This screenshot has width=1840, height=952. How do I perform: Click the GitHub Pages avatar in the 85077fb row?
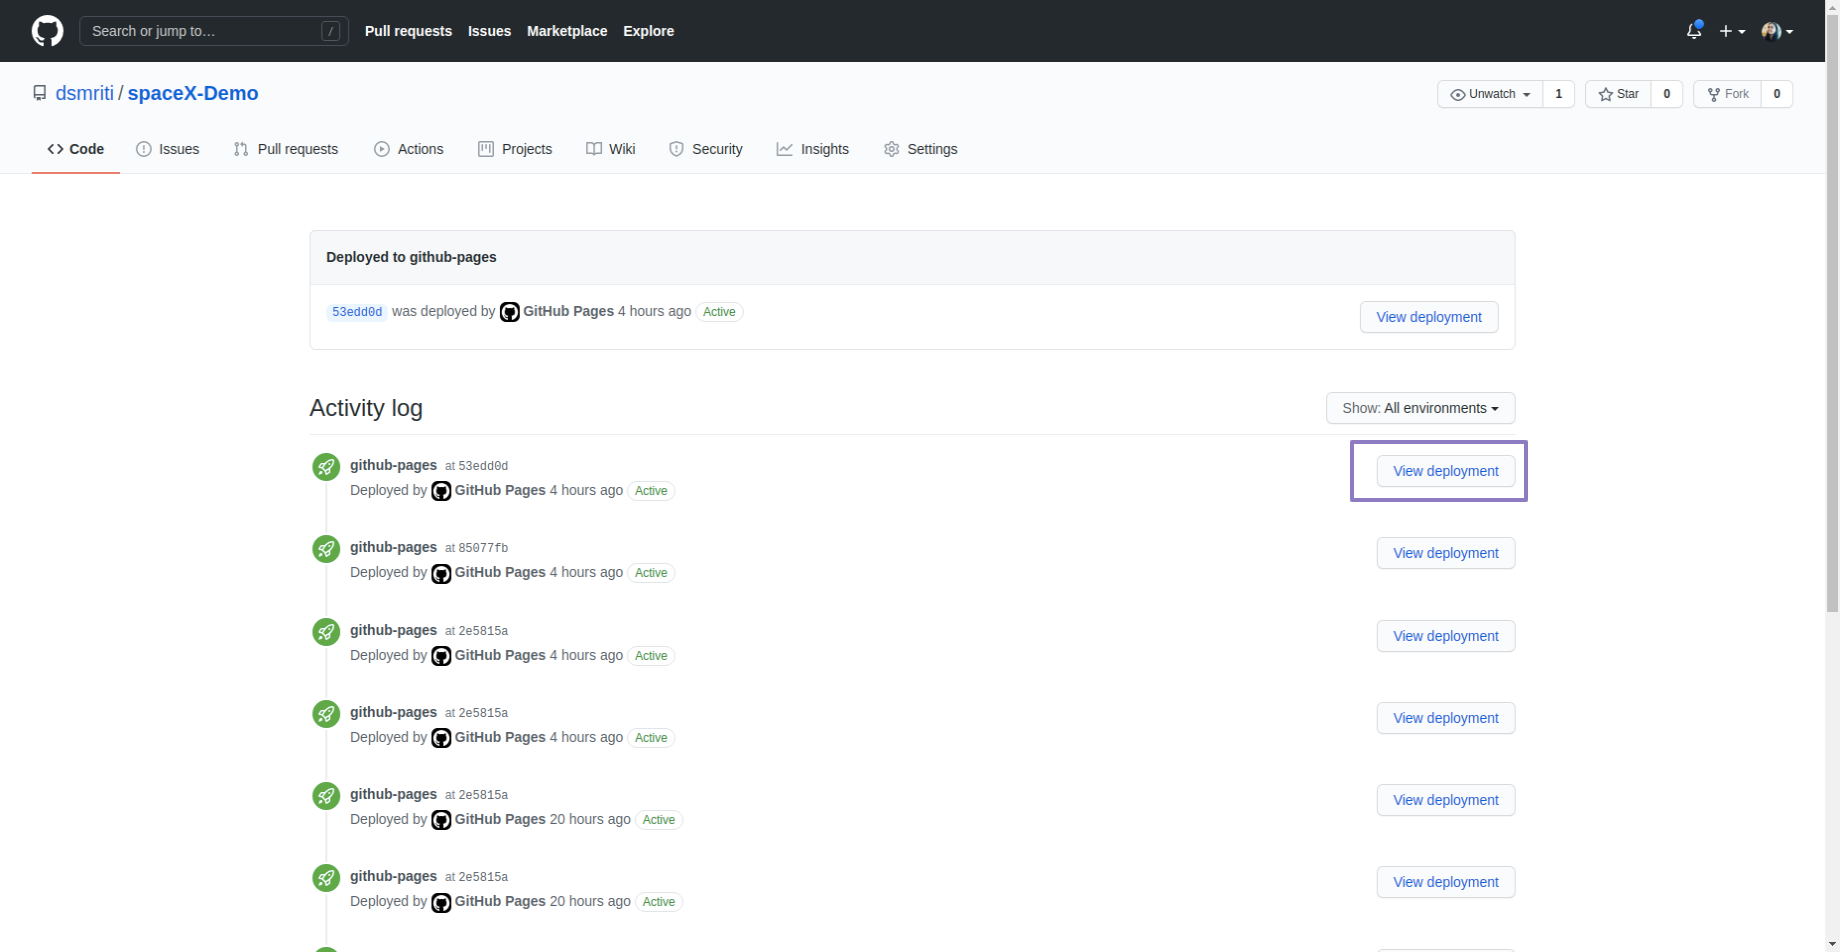(441, 573)
